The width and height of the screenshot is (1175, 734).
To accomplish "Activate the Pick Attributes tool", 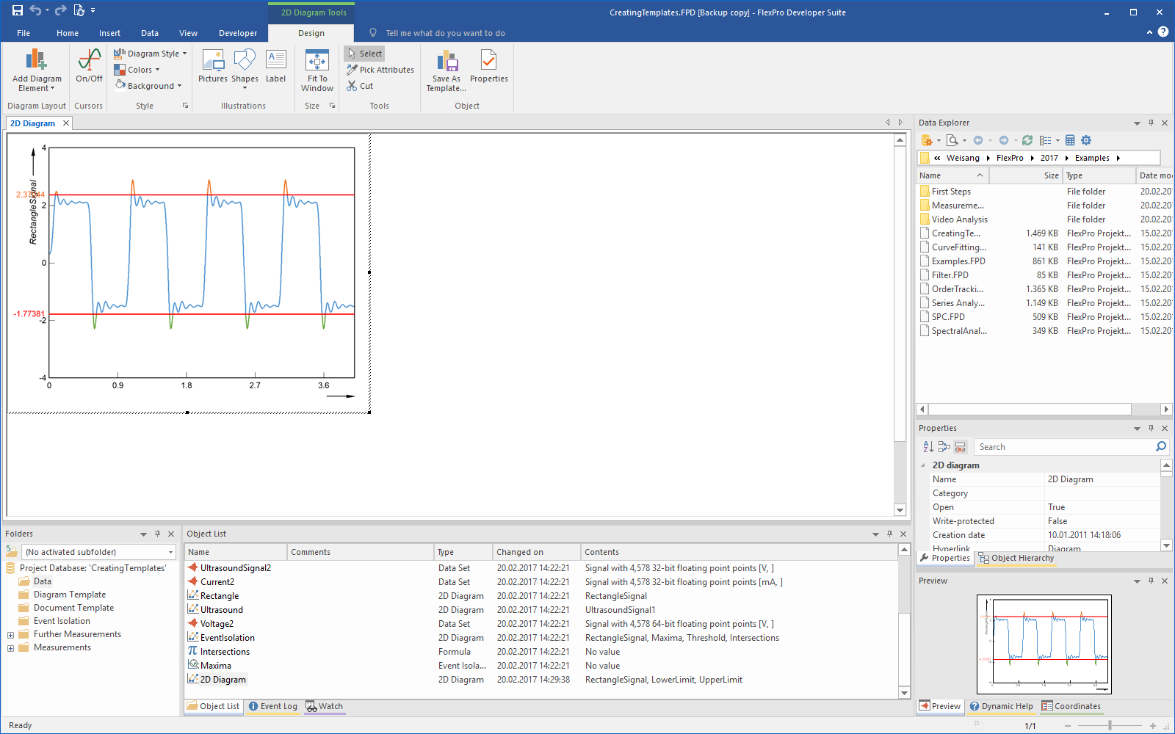I will pos(380,70).
